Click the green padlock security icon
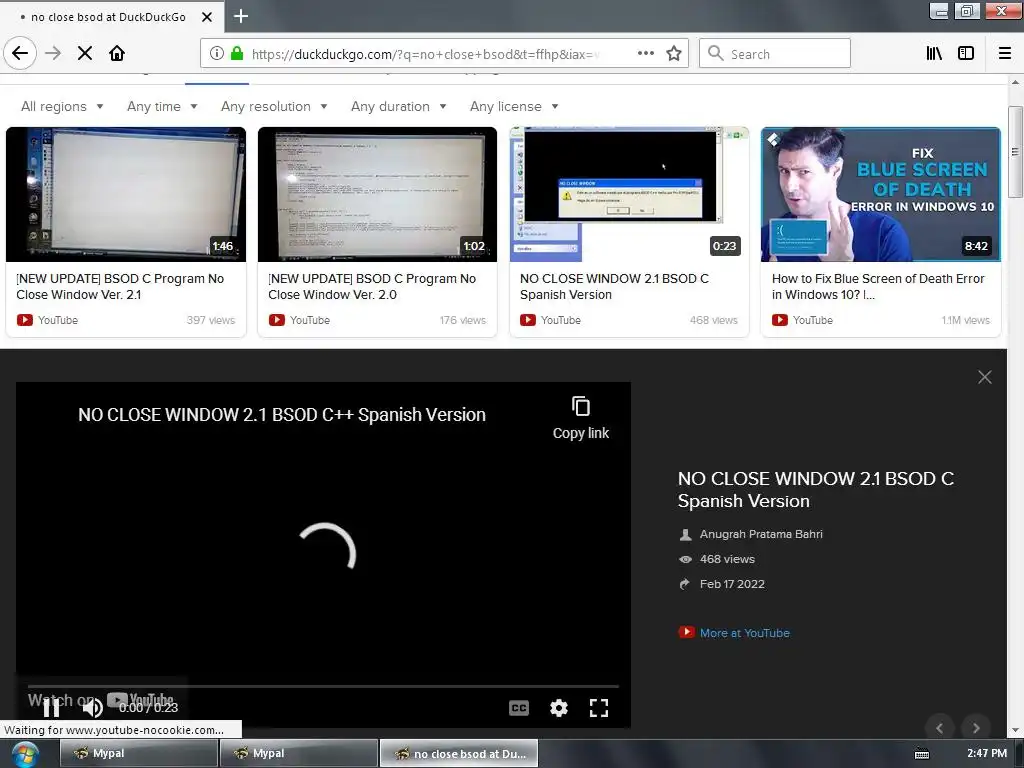Viewport: 1024px width, 768px height. click(237, 54)
